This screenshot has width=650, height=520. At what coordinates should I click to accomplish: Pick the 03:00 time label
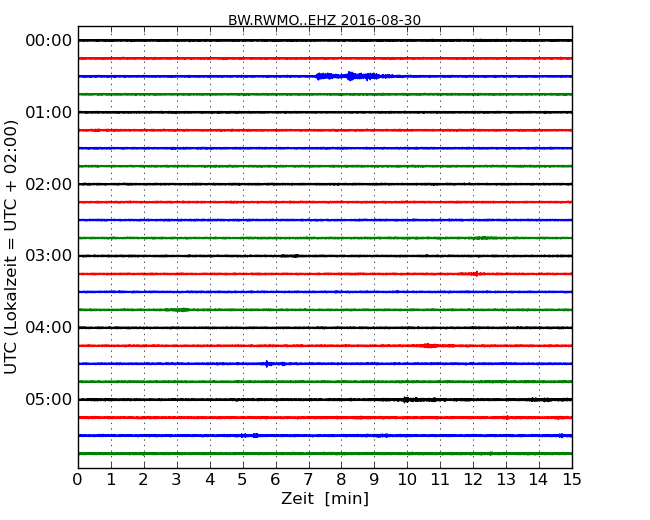[49, 256]
